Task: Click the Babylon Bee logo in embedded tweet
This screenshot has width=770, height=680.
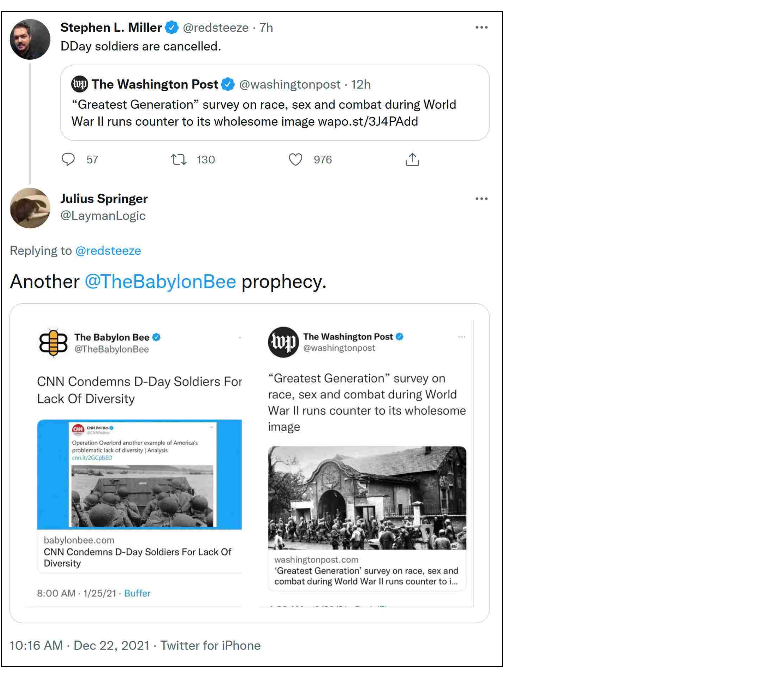Action: click(x=53, y=343)
